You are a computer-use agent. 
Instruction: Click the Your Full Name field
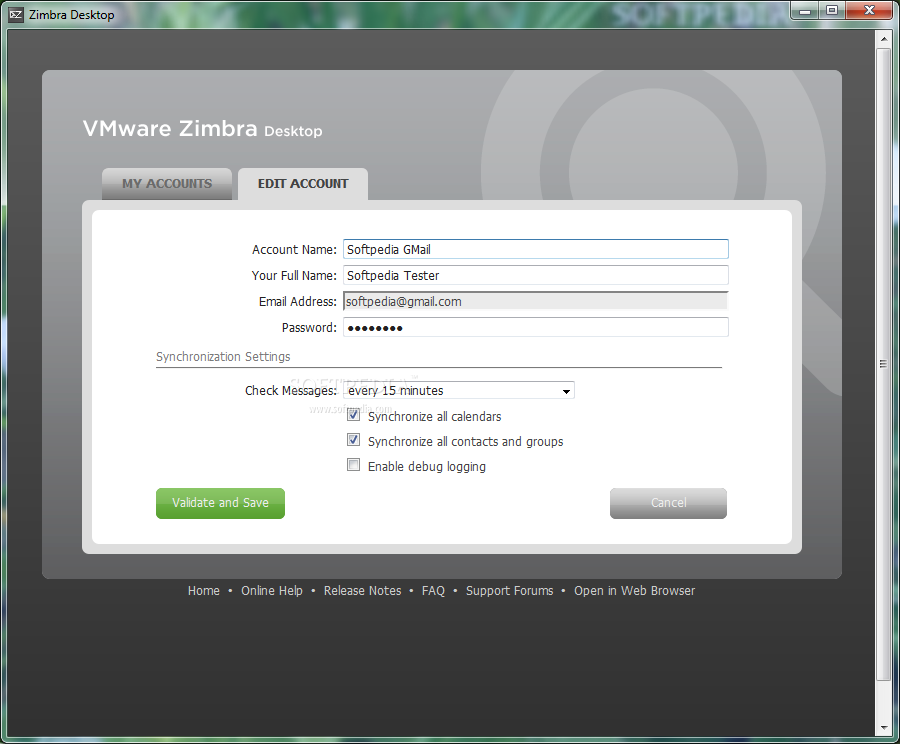coord(536,275)
